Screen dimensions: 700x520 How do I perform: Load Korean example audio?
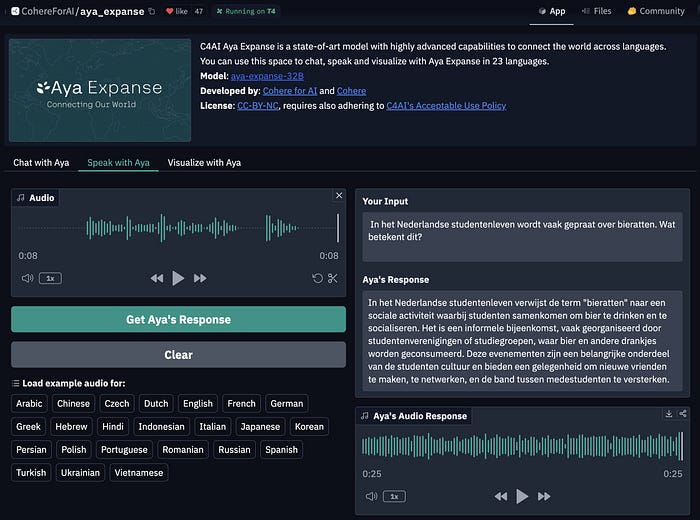click(309, 426)
